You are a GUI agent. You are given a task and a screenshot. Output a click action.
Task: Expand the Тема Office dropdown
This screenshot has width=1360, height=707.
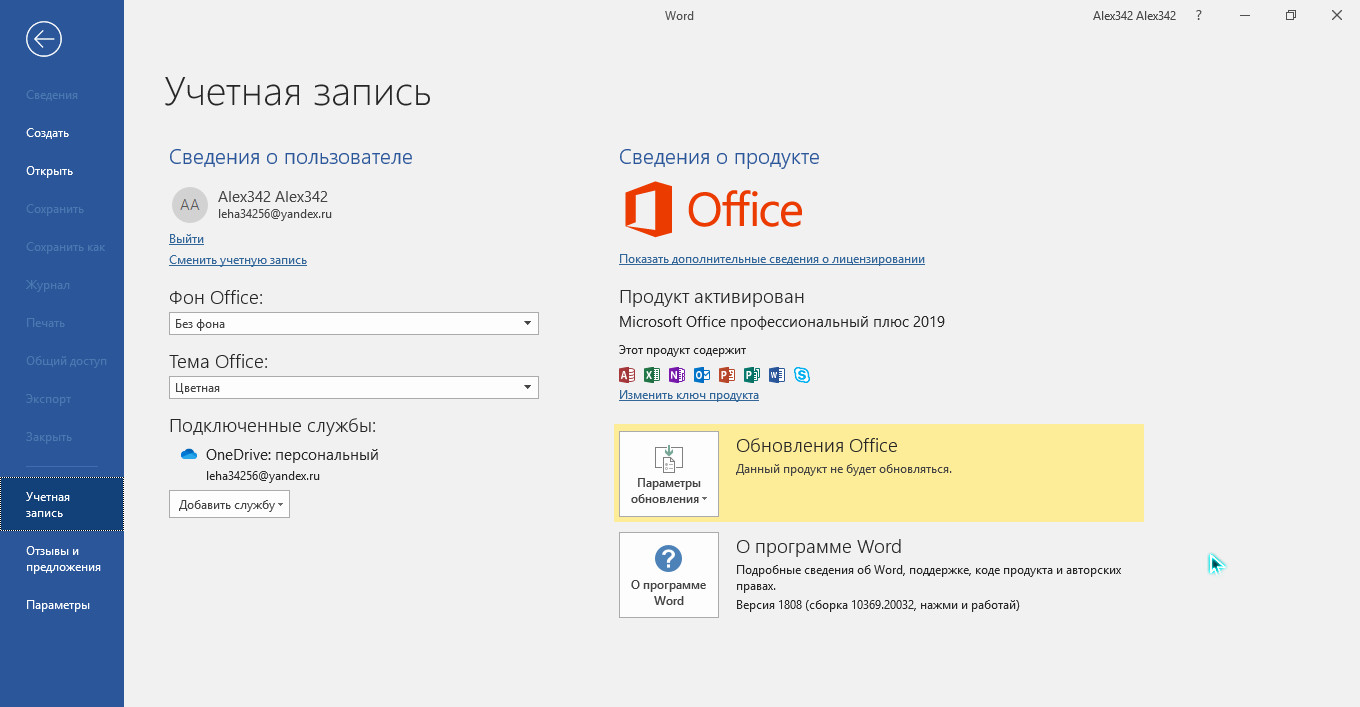click(353, 387)
